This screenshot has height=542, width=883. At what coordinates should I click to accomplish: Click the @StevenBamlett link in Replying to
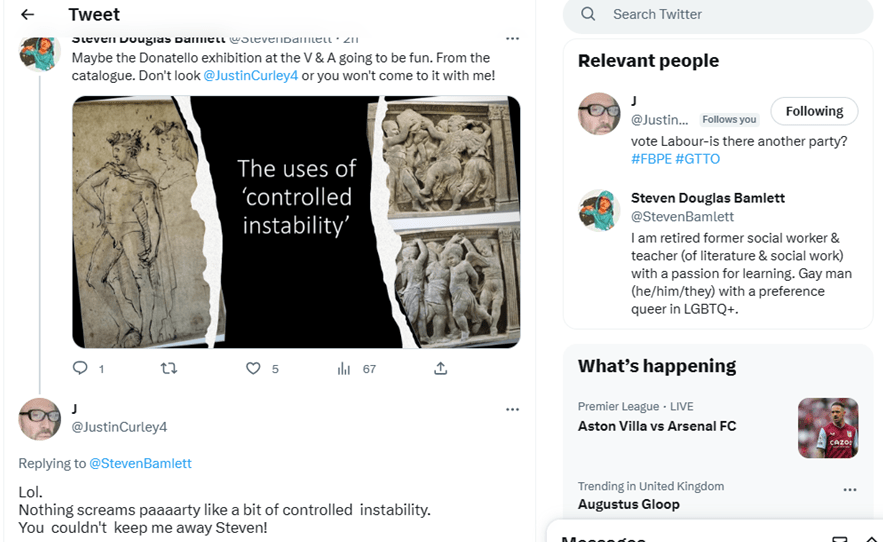140,463
